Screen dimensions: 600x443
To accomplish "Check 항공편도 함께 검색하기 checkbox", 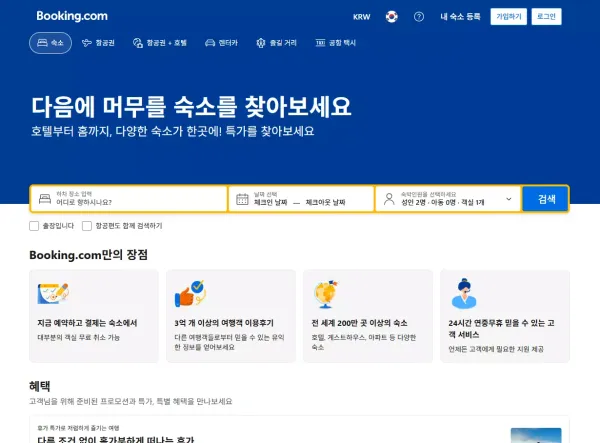I will click(x=87, y=226).
